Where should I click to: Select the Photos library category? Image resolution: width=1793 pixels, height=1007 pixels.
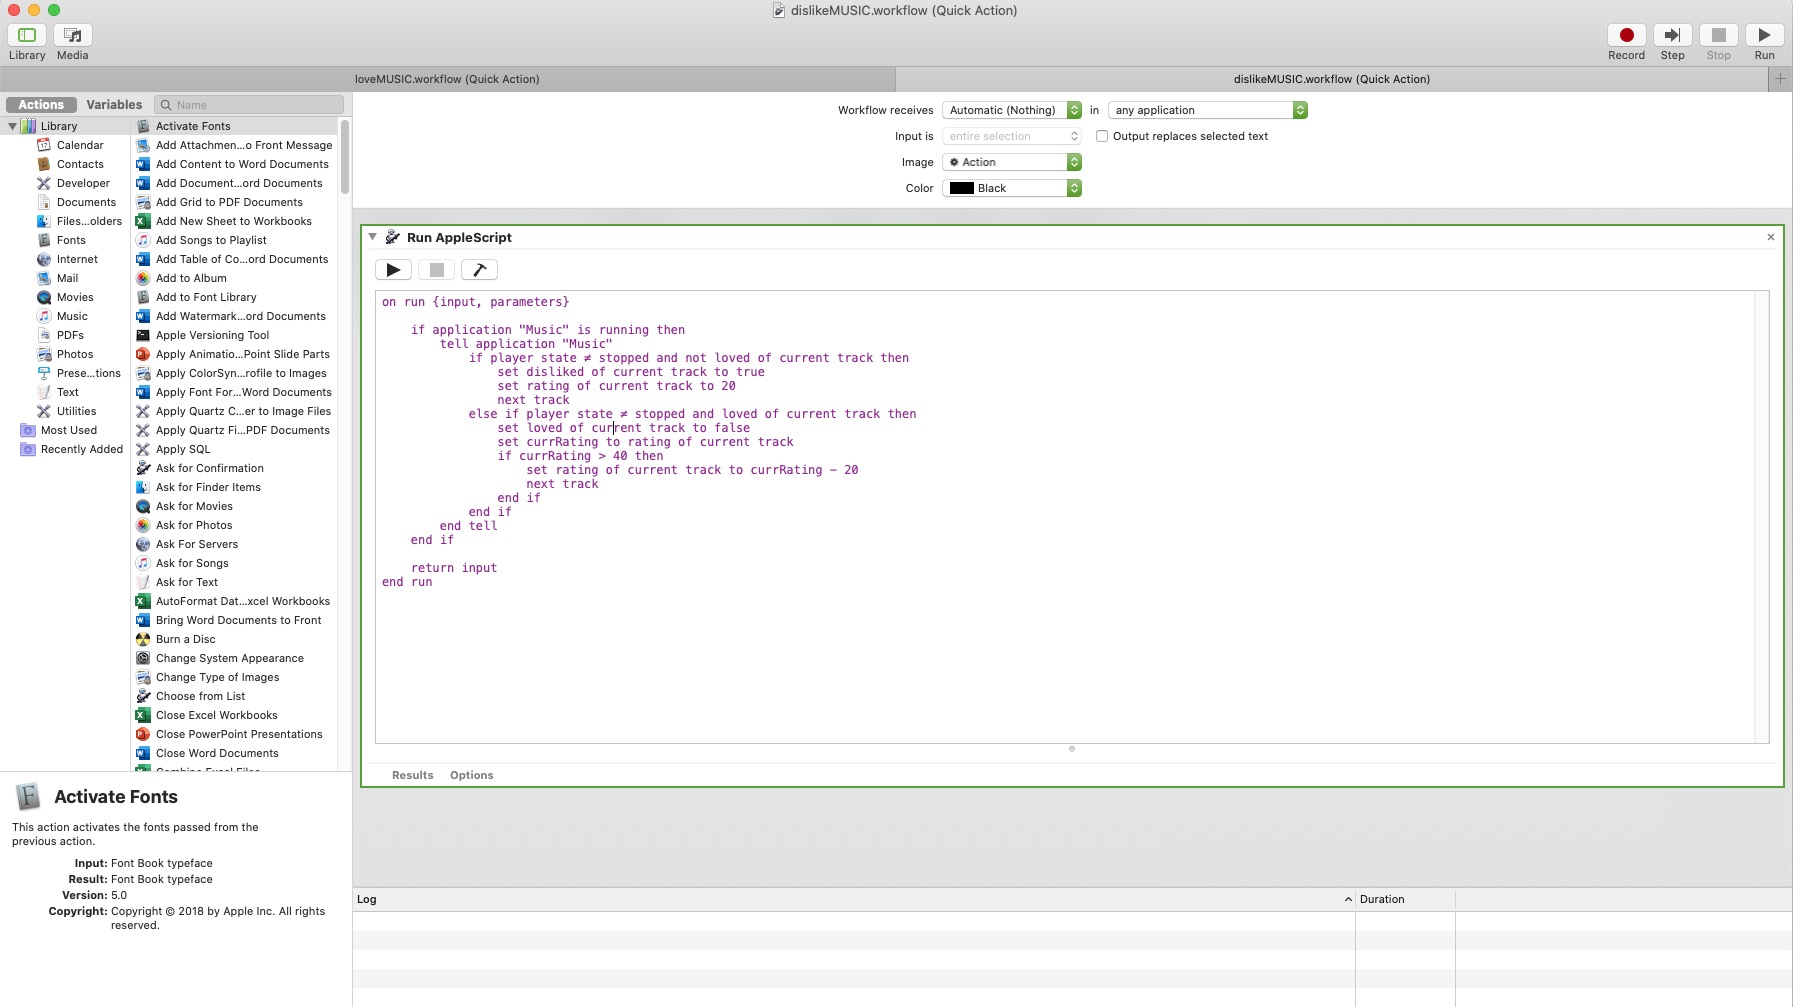tap(74, 354)
